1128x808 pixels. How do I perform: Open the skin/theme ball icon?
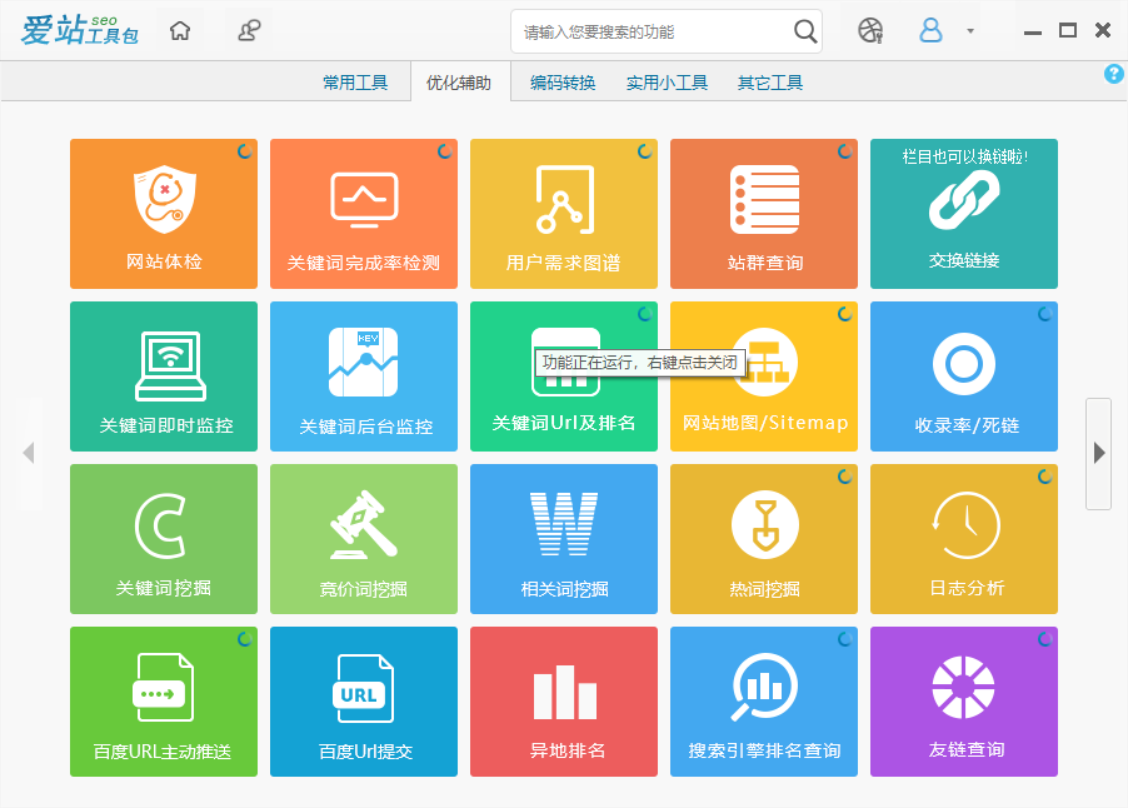point(870,31)
